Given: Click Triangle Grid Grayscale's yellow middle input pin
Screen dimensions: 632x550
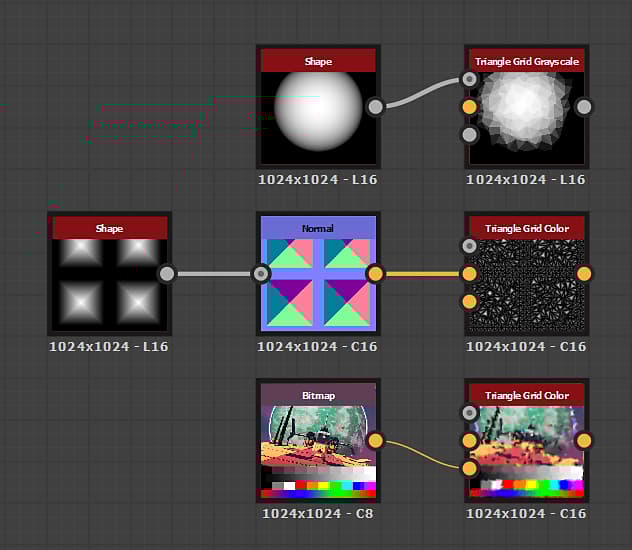Looking at the screenshot, I should [x=469, y=107].
